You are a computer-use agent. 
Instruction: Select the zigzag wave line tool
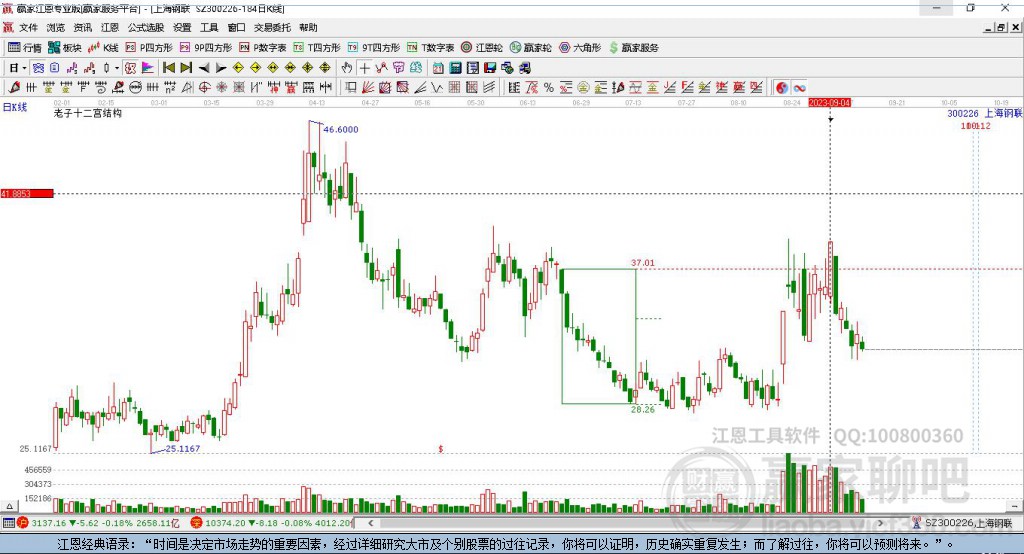tap(437, 88)
